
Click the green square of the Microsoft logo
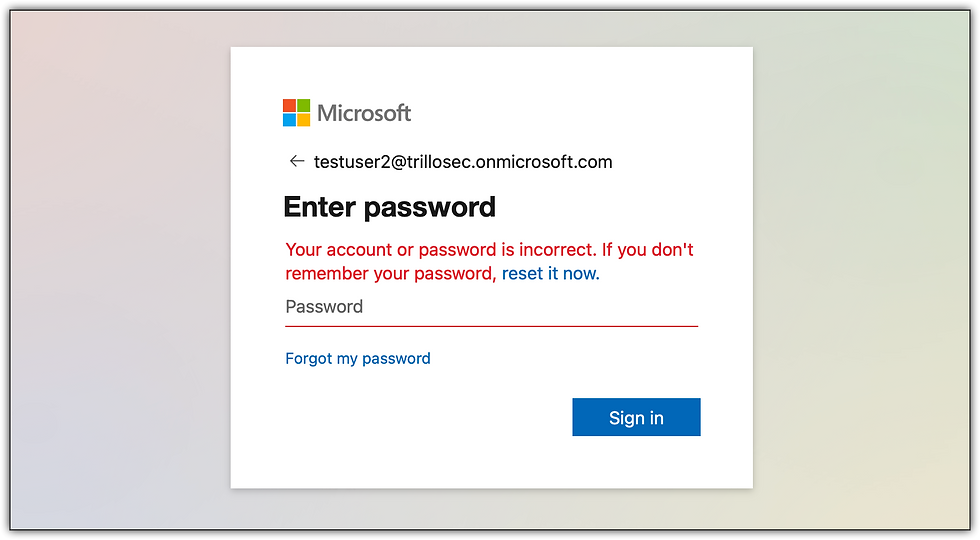coord(303,105)
